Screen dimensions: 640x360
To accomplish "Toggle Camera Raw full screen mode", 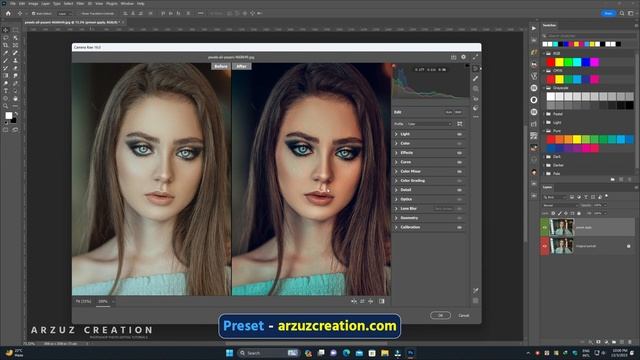I will pos(475,57).
